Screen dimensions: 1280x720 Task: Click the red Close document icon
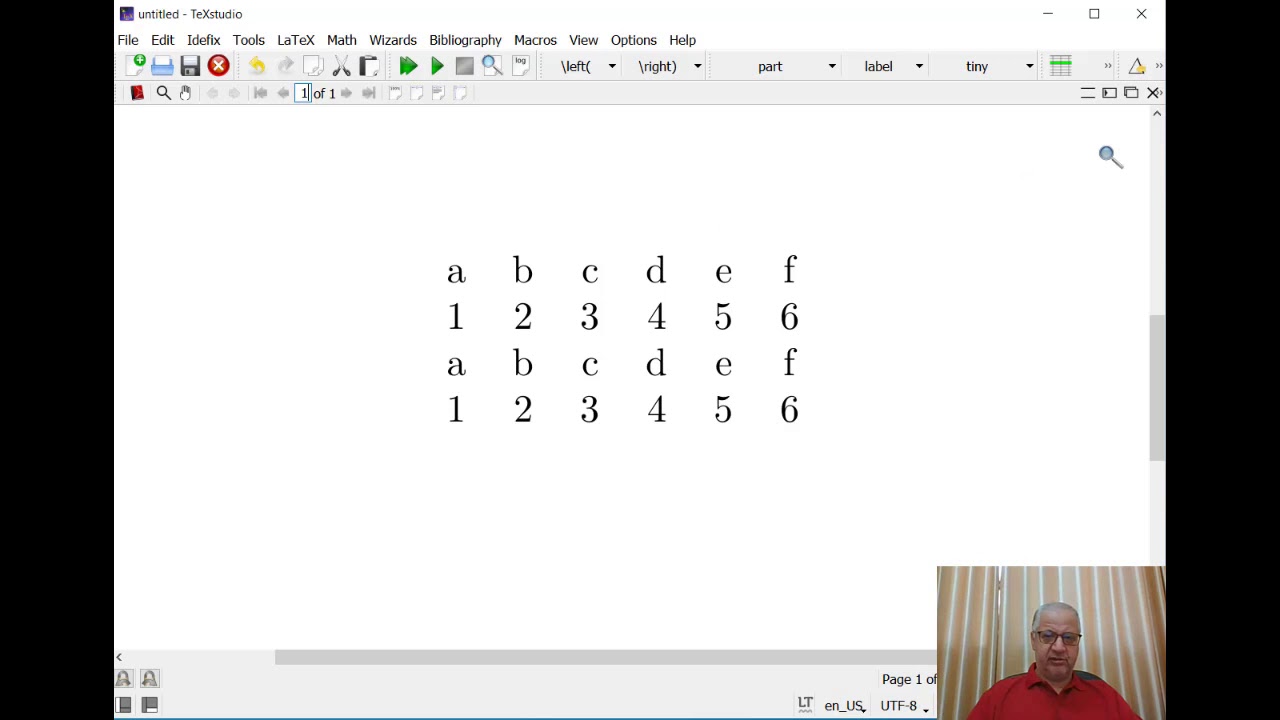pyautogui.click(x=218, y=66)
